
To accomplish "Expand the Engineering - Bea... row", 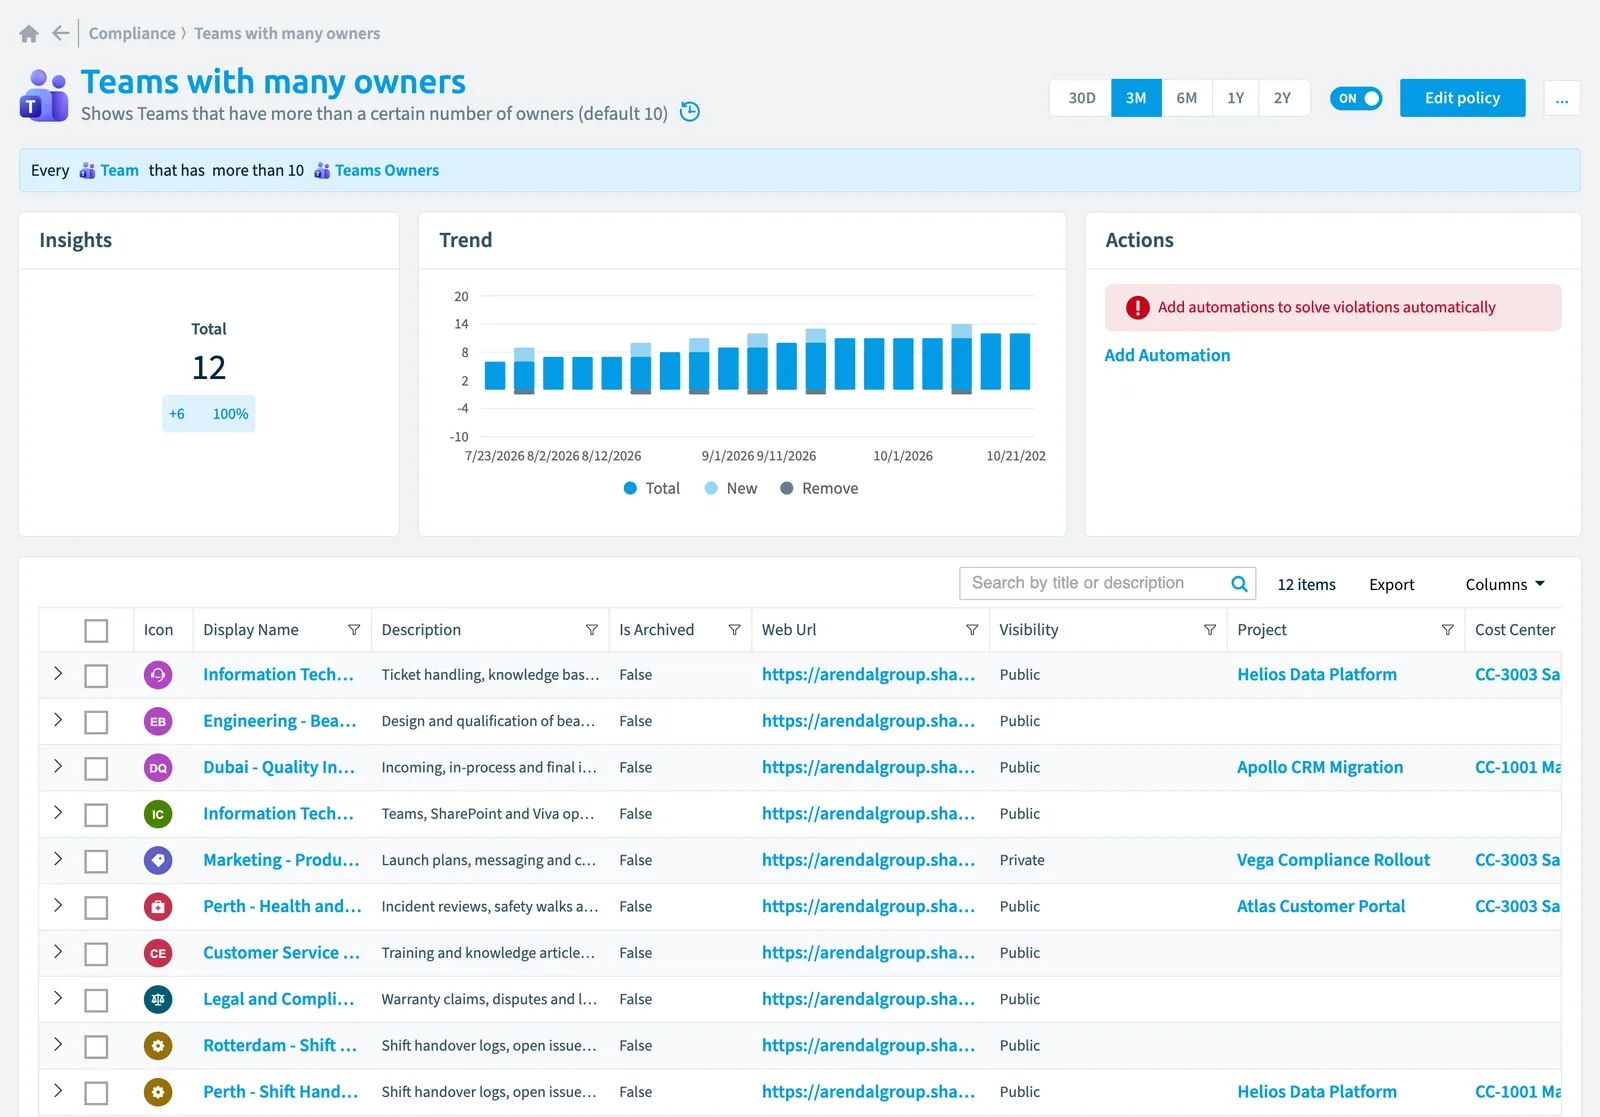I will 58,720.
